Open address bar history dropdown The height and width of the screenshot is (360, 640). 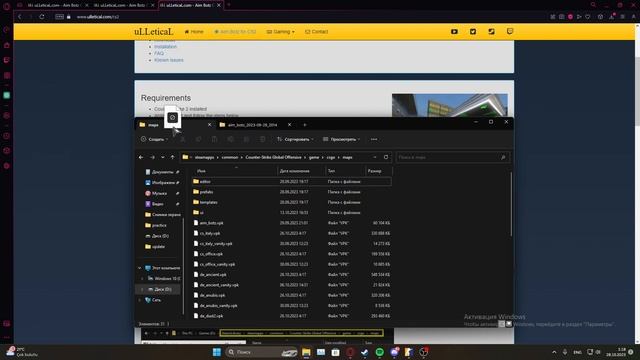coord(375,157)
